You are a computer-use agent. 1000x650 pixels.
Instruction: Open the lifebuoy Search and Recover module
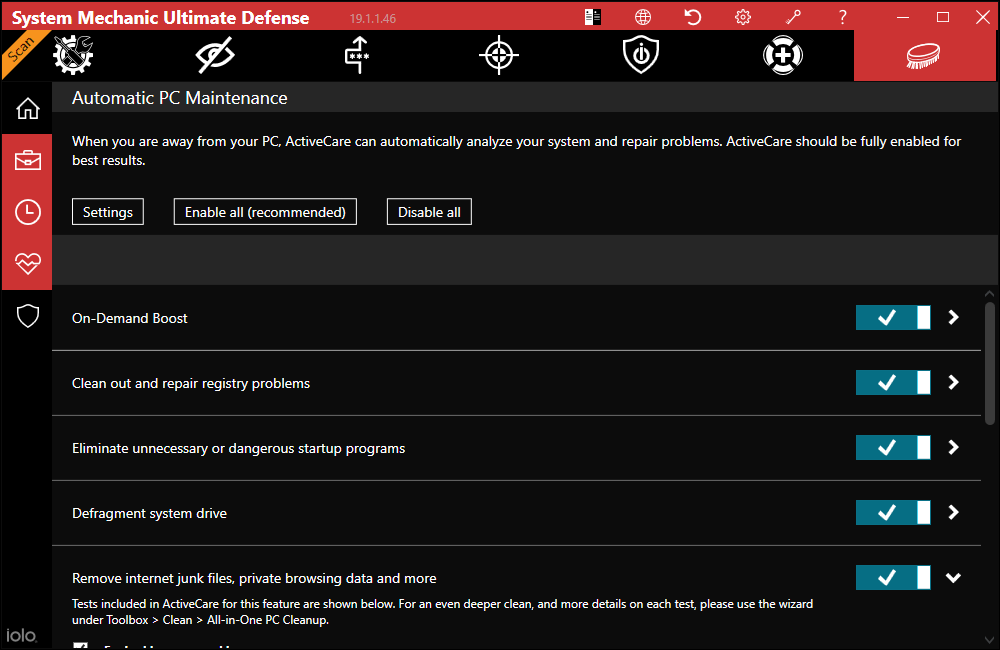click(783, 55)
